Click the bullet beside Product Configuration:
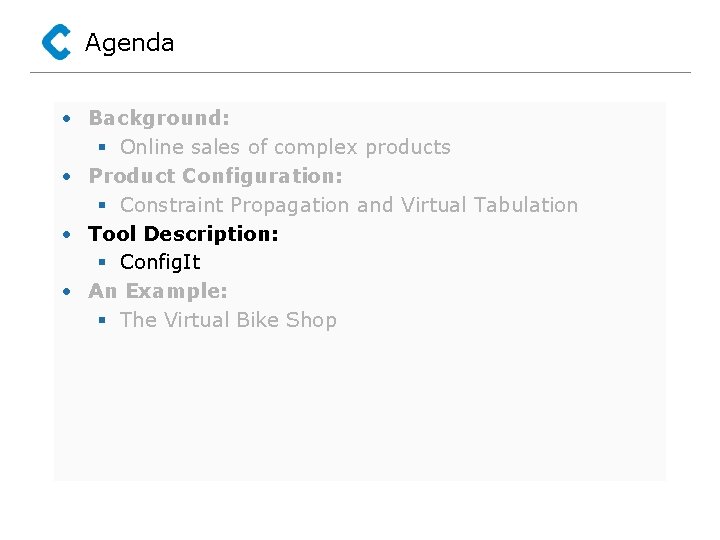This screenshot has height=540, width=720. [67, 176]
